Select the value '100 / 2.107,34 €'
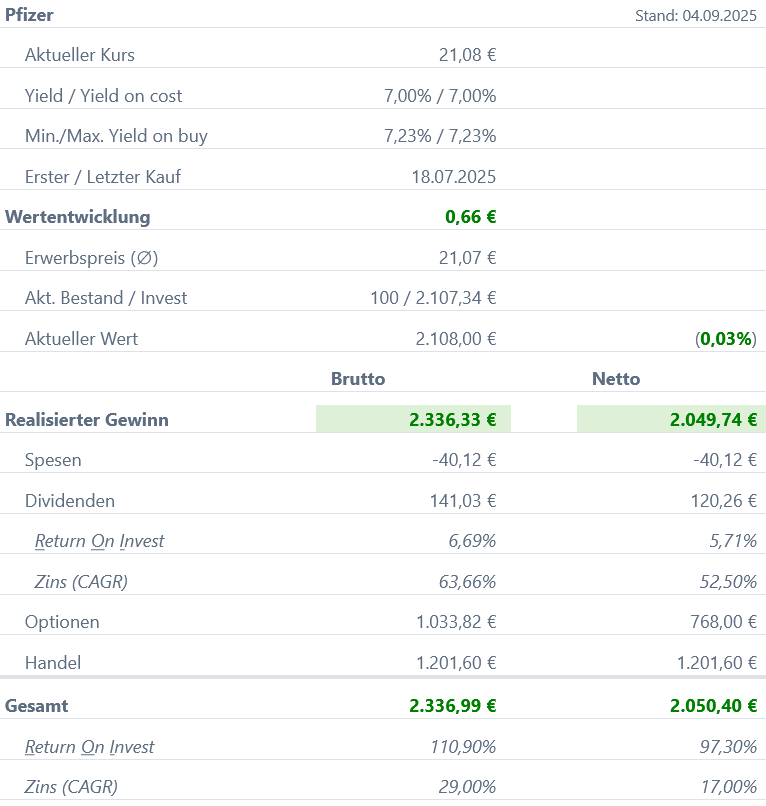The image size is (766, 806). 433,298
